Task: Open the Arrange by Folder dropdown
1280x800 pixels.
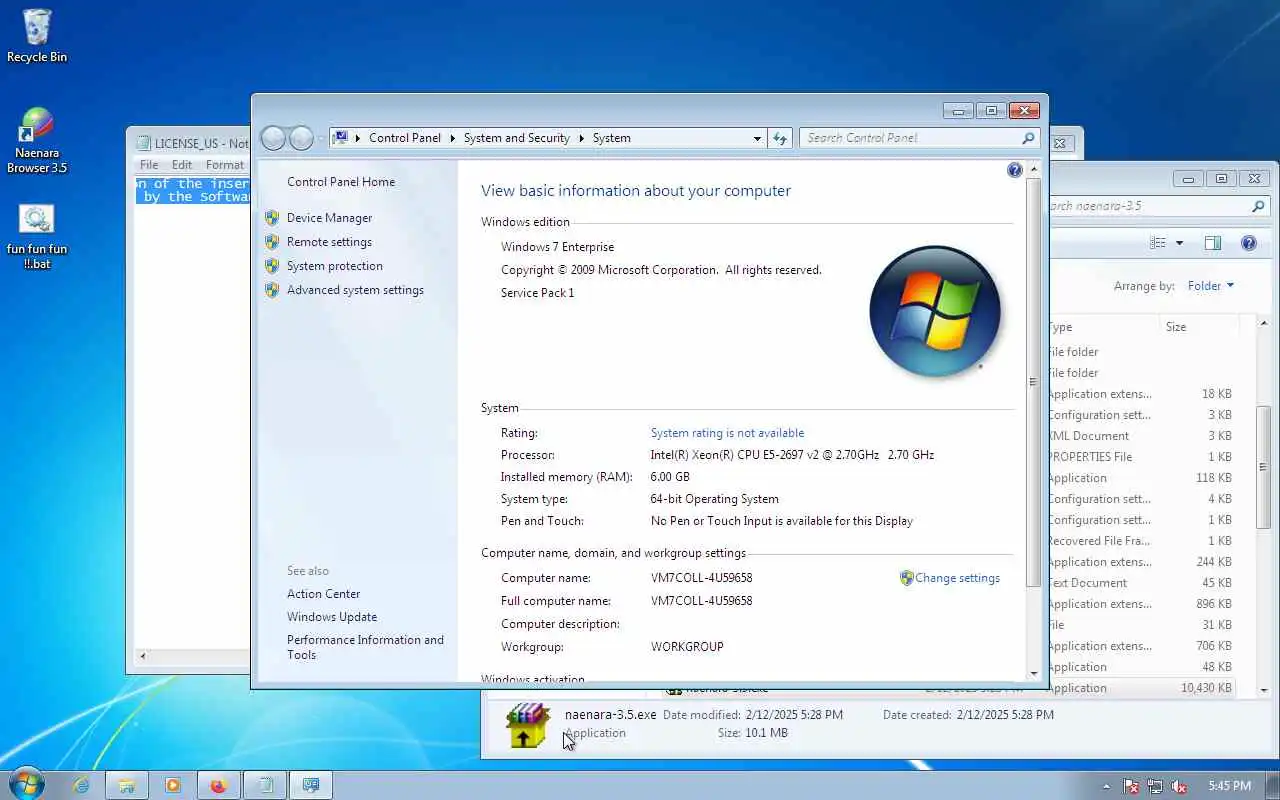Action: (x=1211, y=286)
